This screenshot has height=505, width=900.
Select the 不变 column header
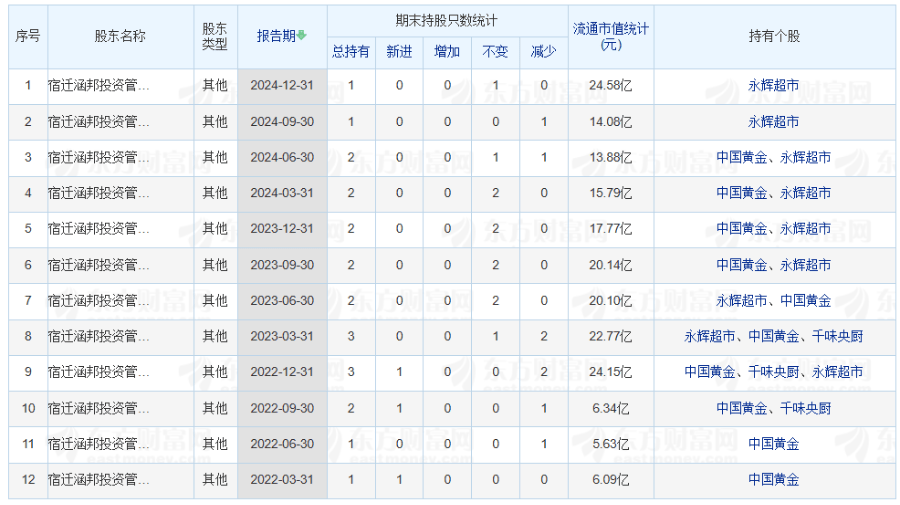click(495, 52)
